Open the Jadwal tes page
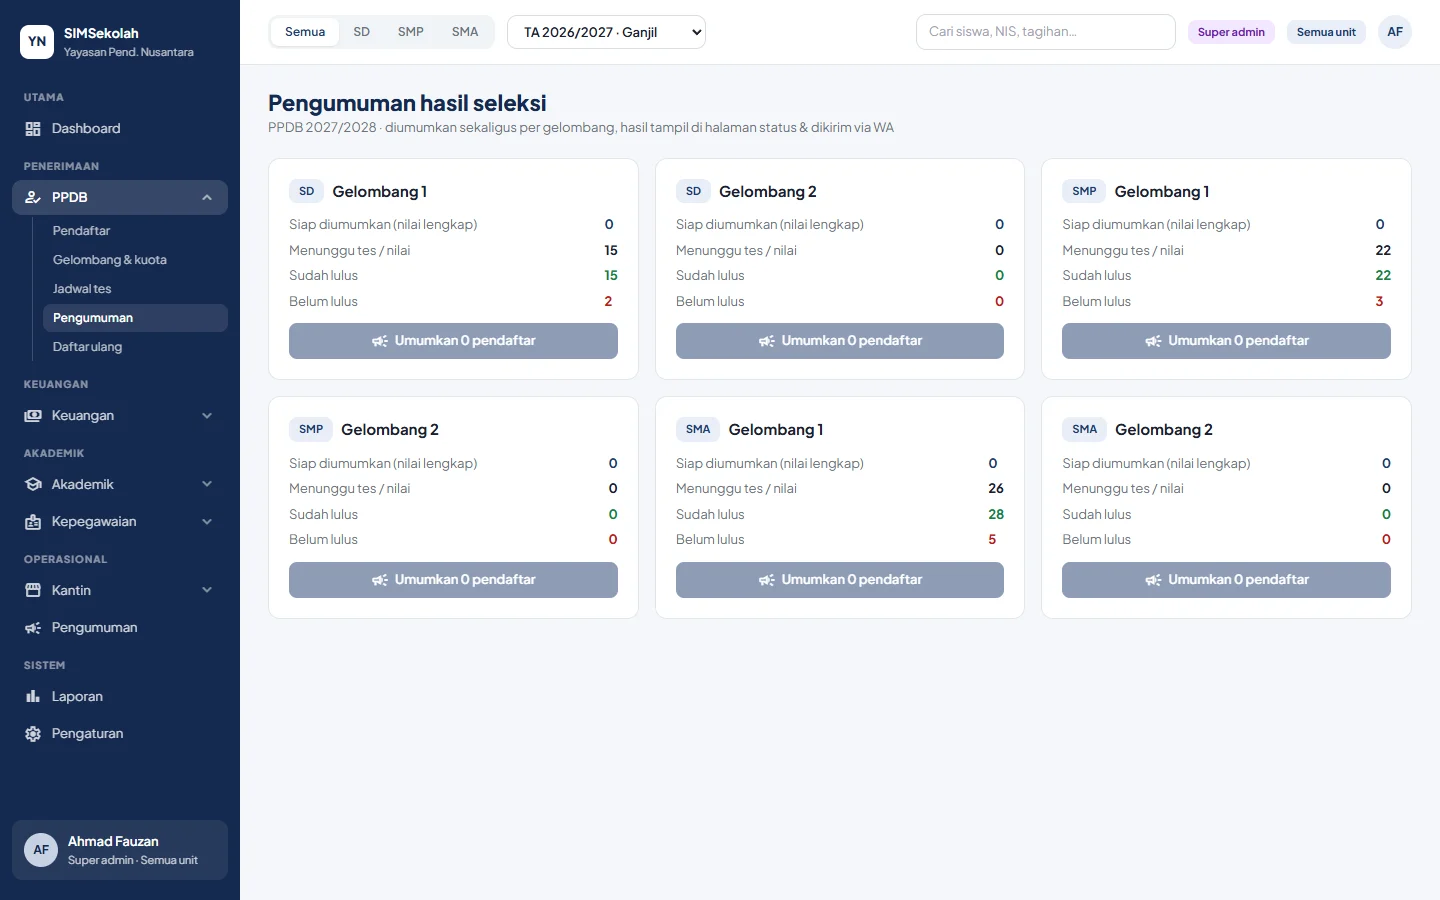This screenshot has width=1440, height=900. point(135,289)
